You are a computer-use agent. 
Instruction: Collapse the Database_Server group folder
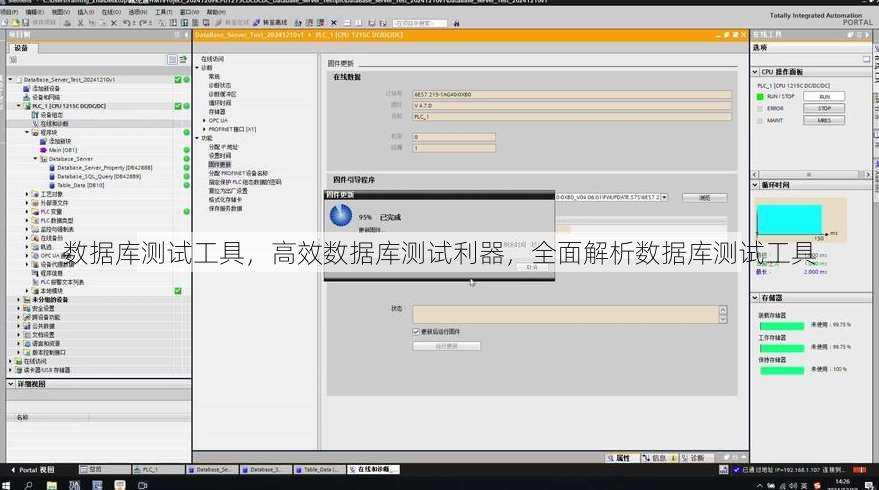[35, 159]
